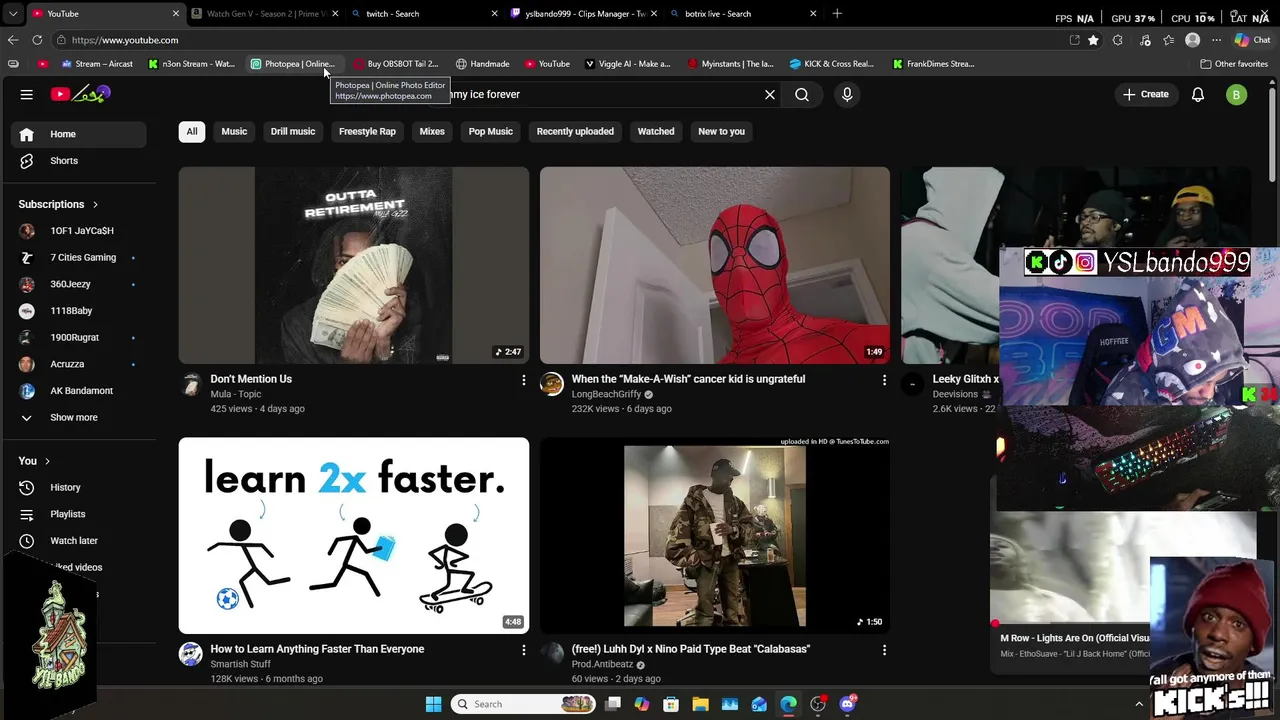Open 7 Cities Gaming subscription
The image size is (1280, 720).
[x=78, y=258]
